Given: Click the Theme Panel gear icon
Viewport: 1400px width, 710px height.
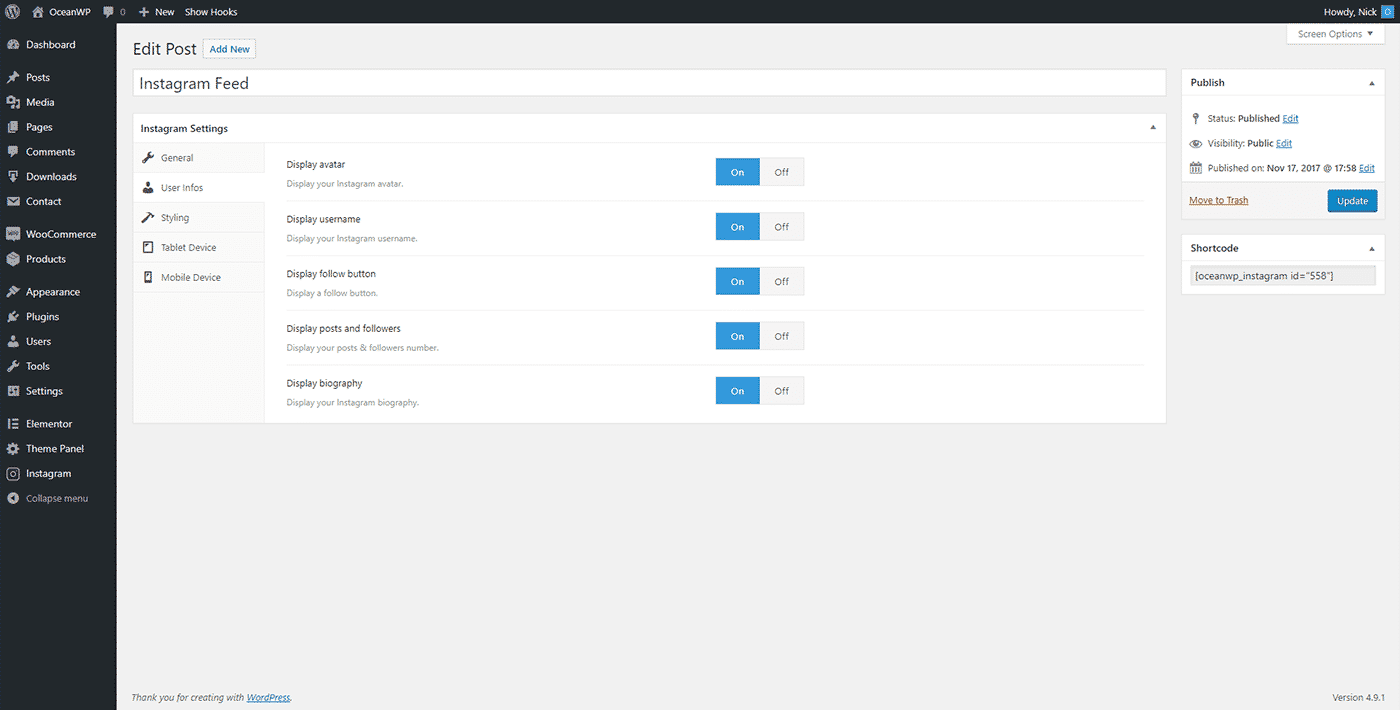Looking at the screenshot, I should 13,449.
